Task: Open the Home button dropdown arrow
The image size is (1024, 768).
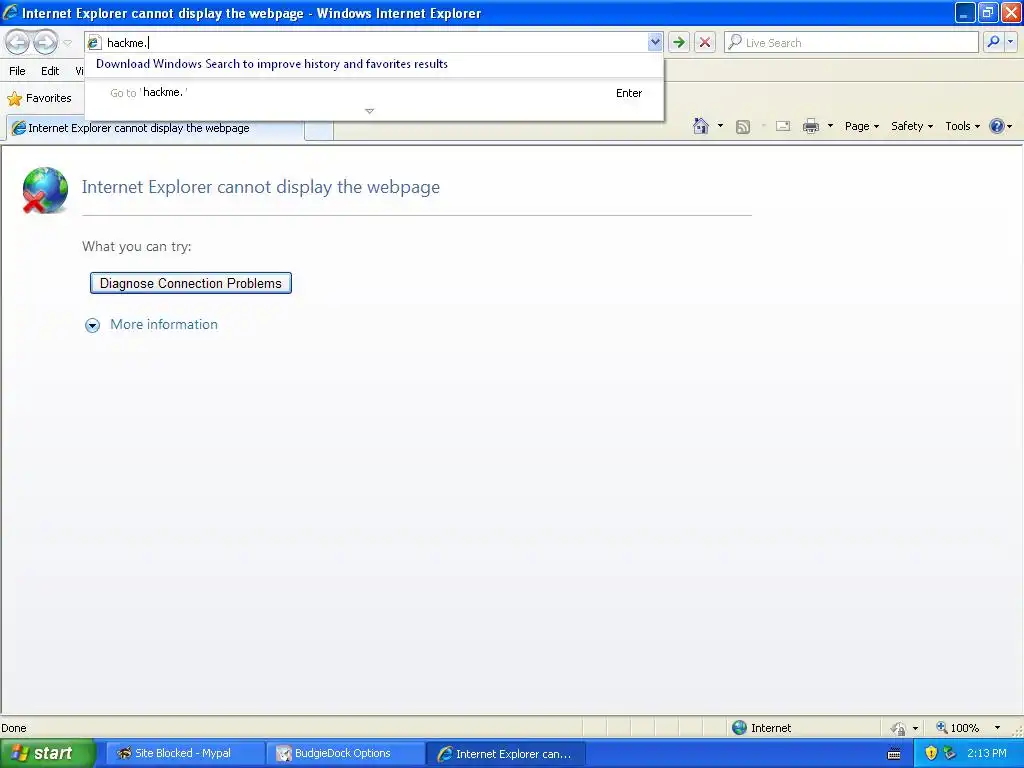Action: pos(720,126)
